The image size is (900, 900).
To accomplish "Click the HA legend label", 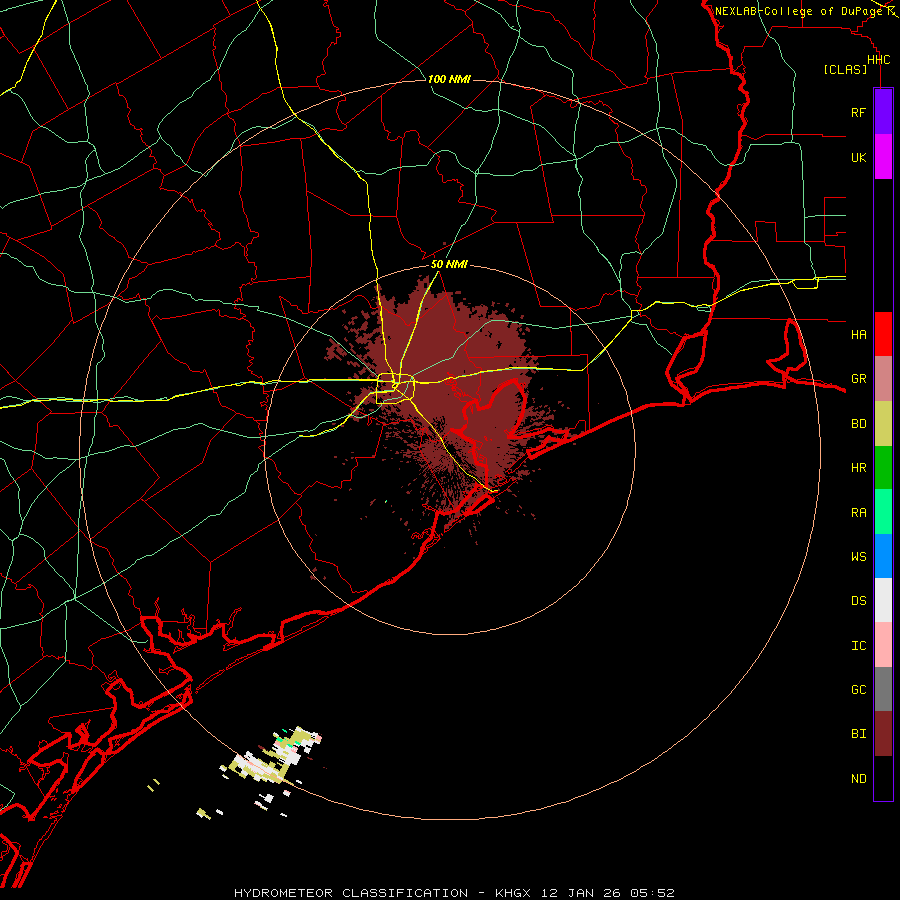I will [858, 334].
